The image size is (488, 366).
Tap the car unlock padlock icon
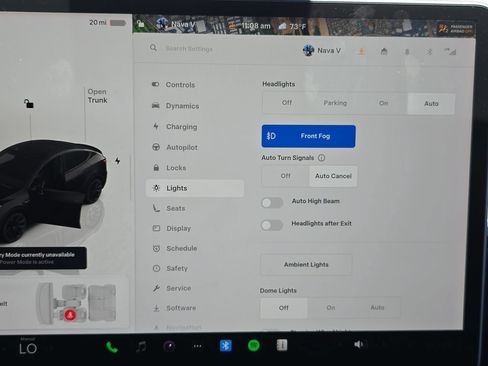pyautogui.click(x=29, y=104)
